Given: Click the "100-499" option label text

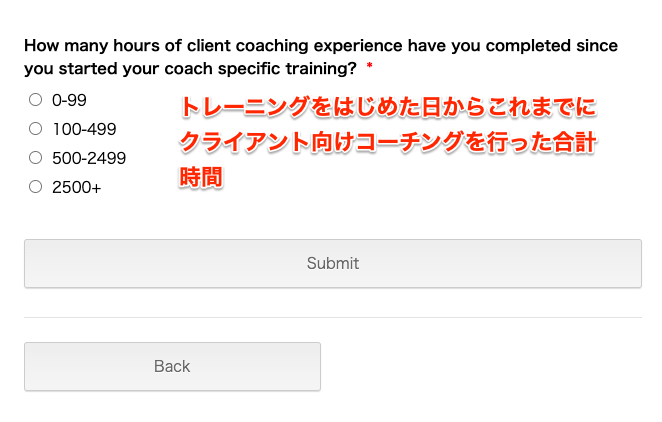Looking at the screenshot, I should coord(84,129).
